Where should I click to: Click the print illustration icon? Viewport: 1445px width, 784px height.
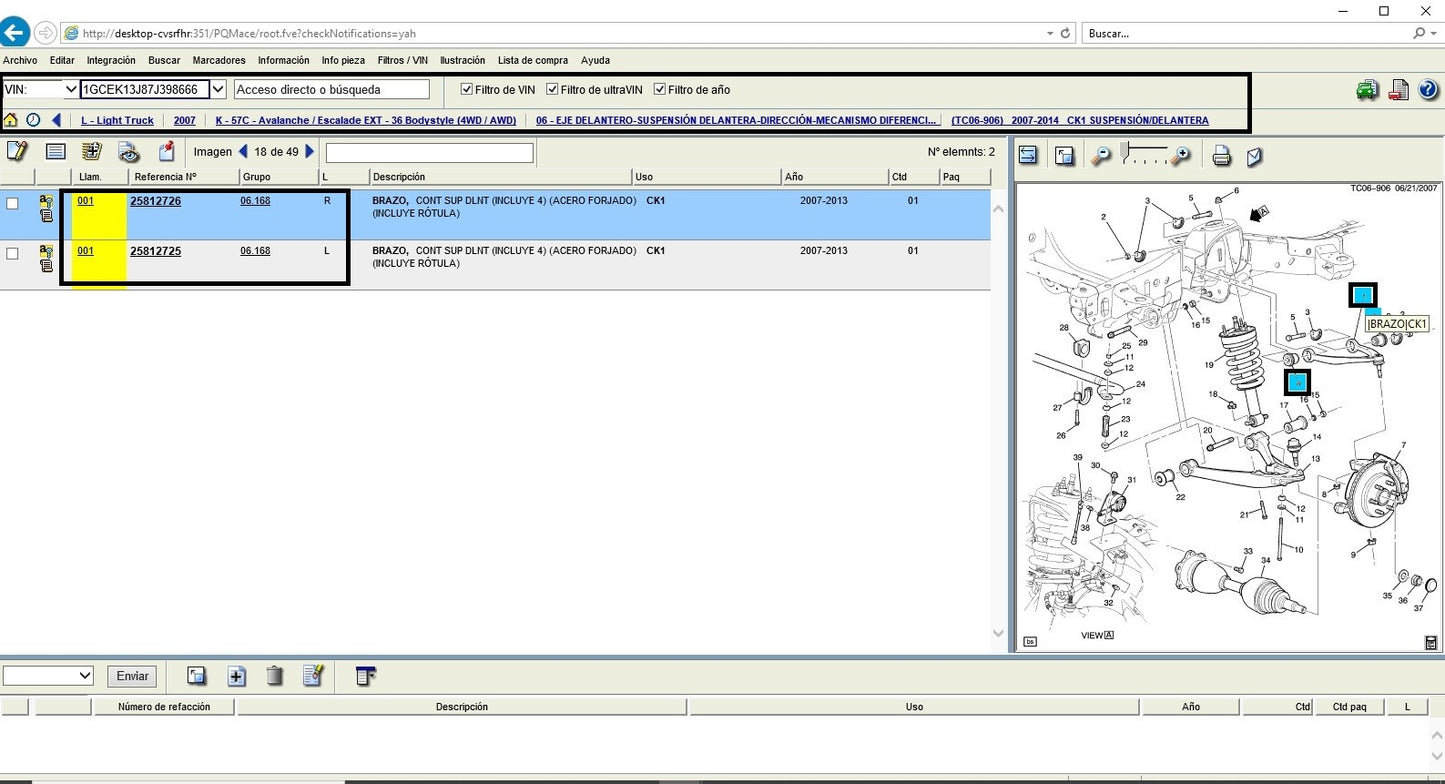pos(1221,155)
